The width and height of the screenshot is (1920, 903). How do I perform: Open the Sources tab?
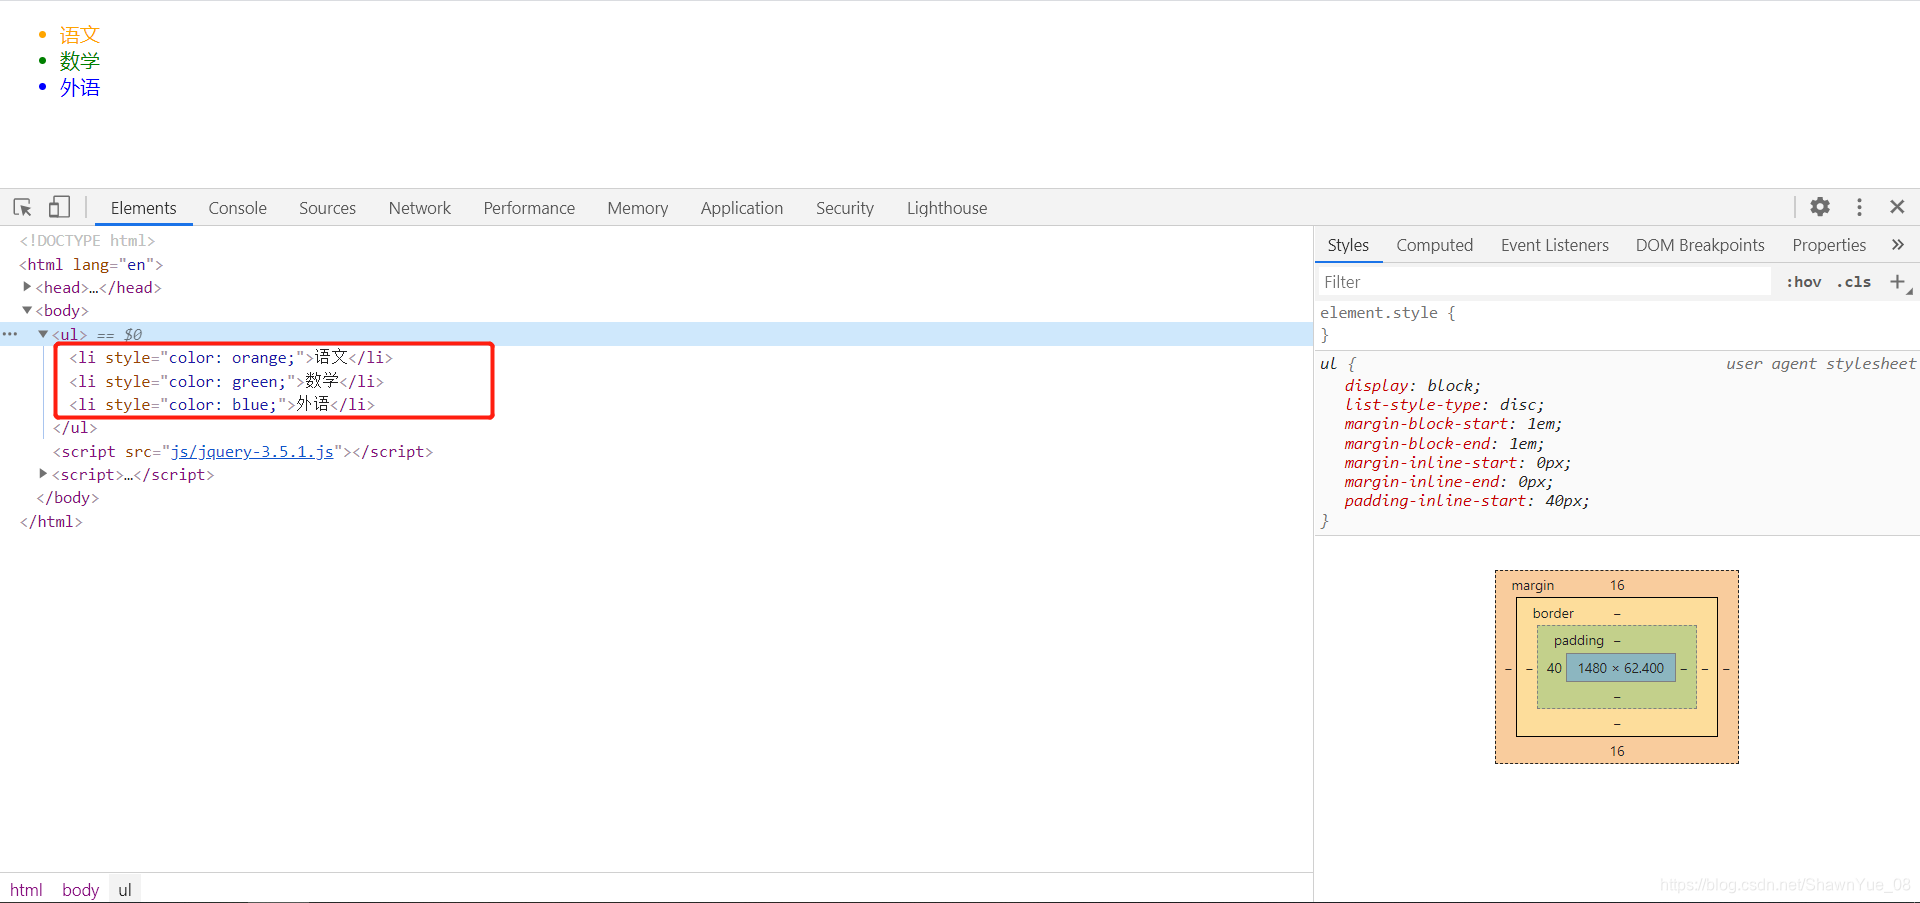point(327,208)
